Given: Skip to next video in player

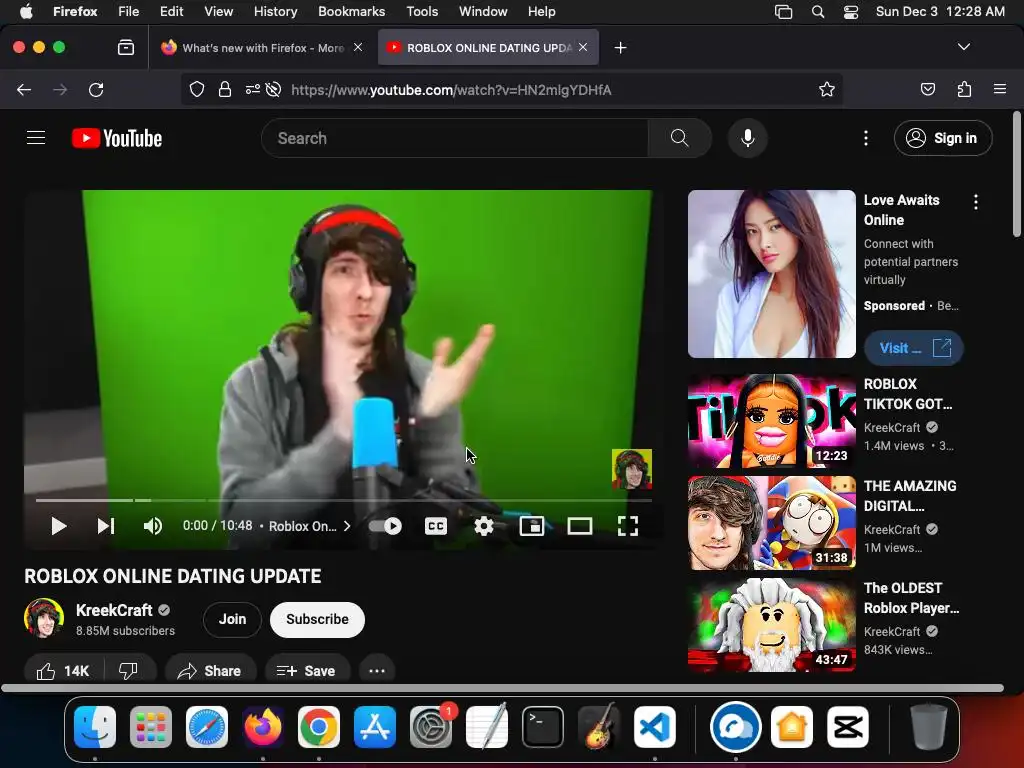Looking at the screenshot, I should tap(106, 526).
